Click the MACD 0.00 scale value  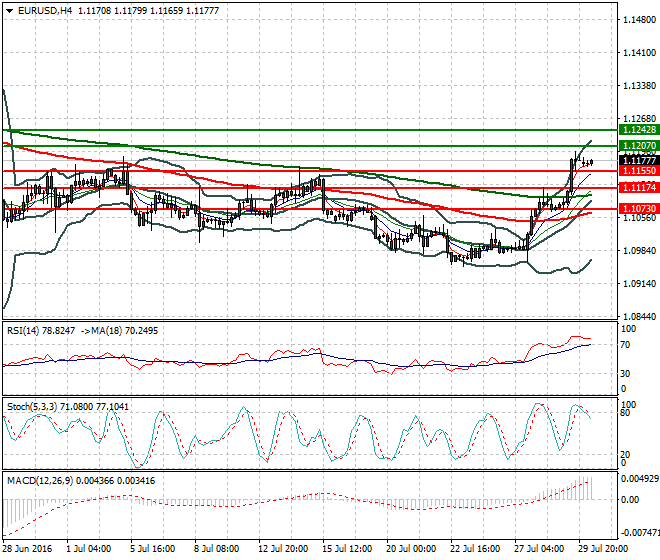(x=630, y=500)
